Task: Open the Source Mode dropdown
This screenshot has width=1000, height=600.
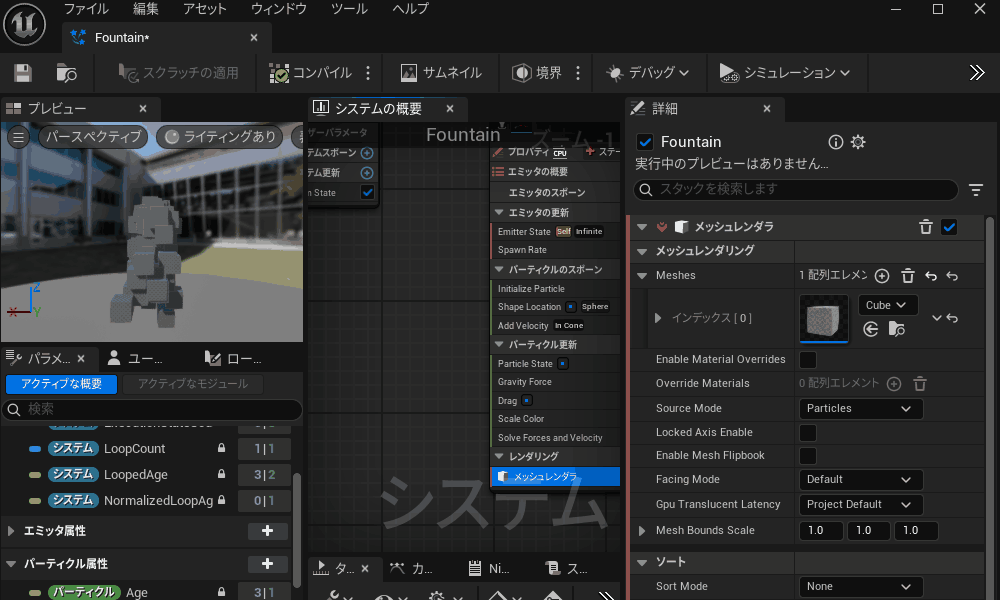Action: click(x=860, y=408)
